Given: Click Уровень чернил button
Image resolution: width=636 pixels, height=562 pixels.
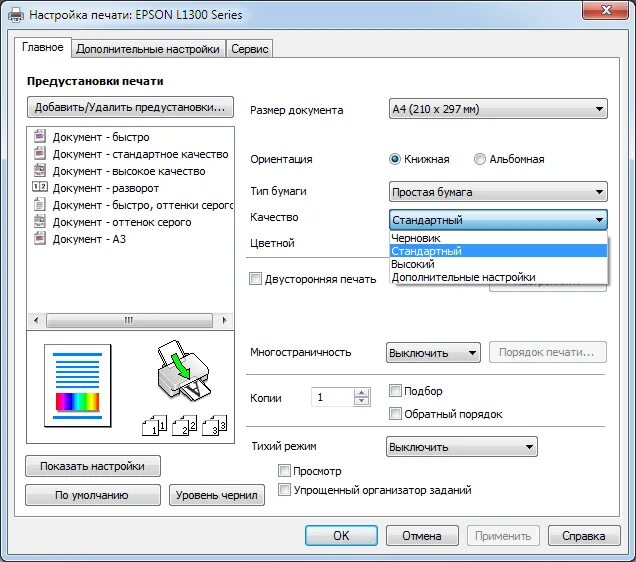Looking at the screenshot, I should (x=217, y=495).
